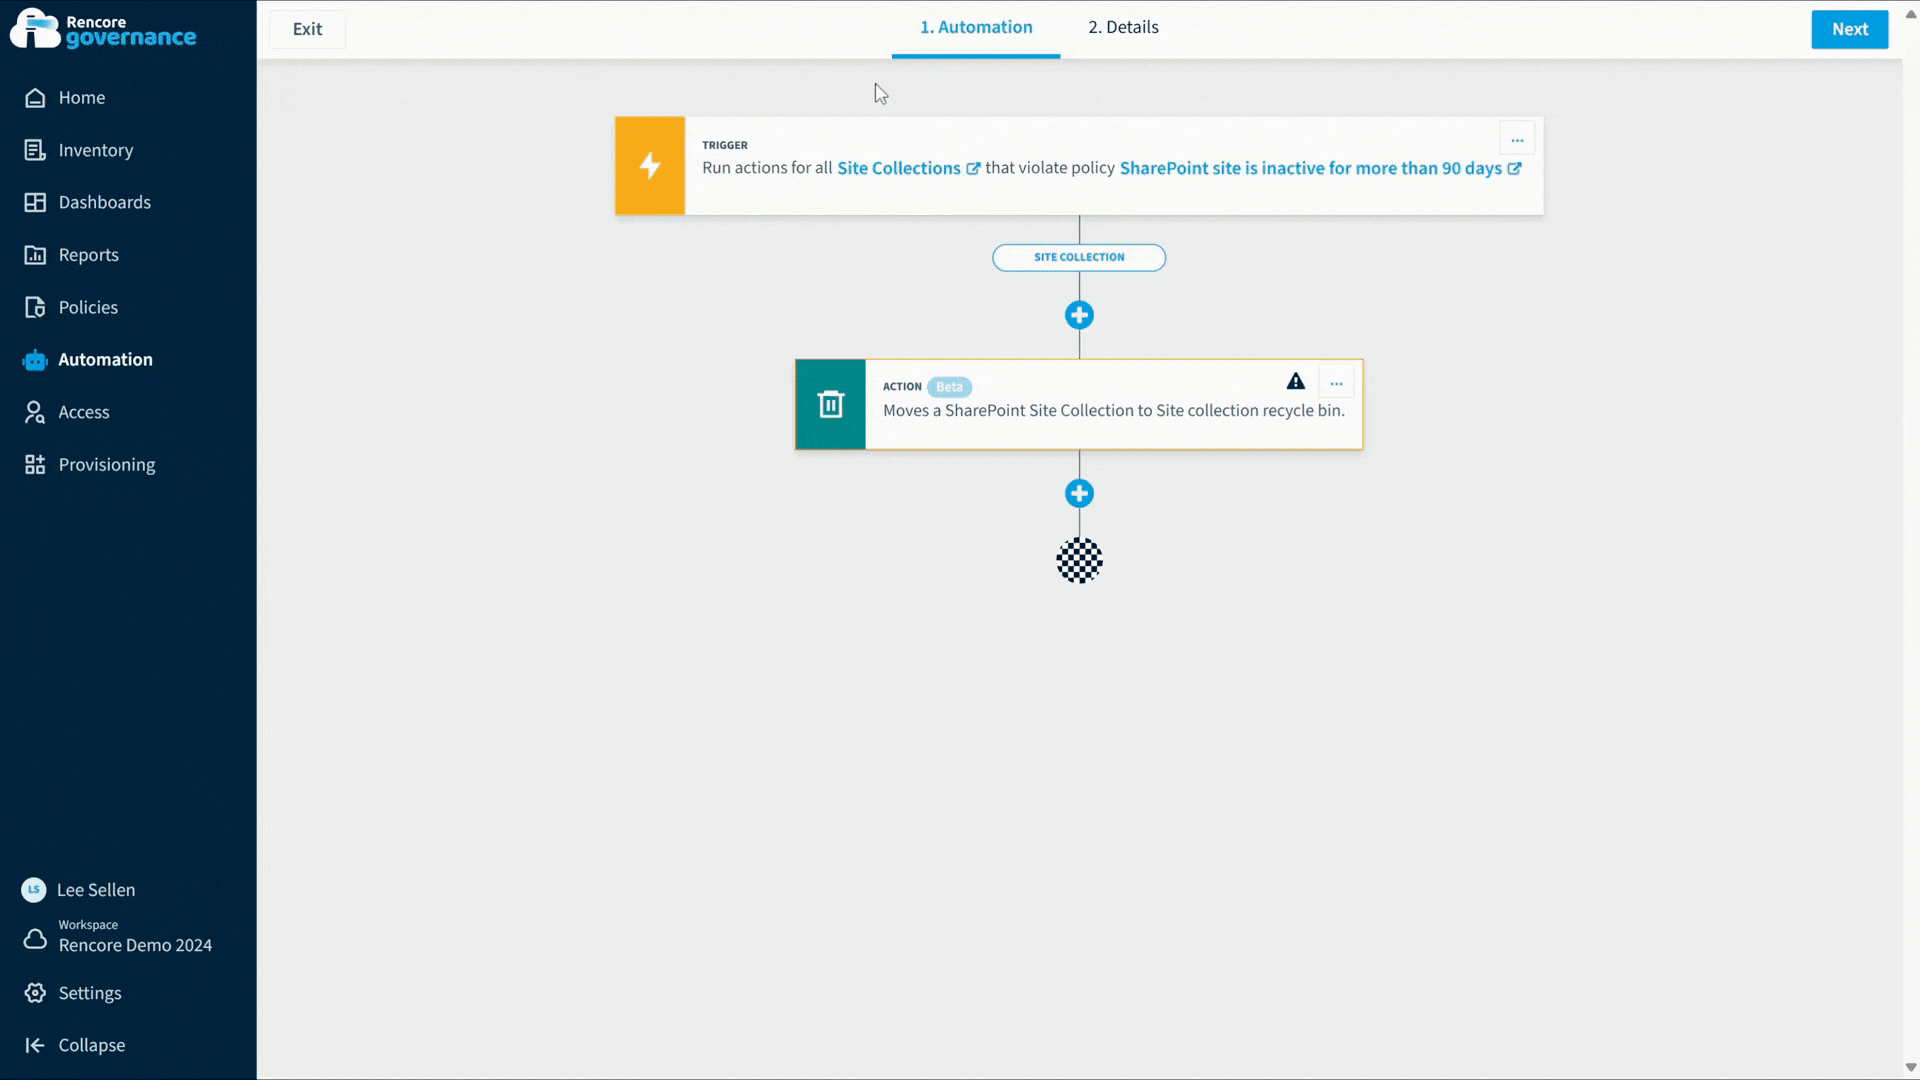Screen dimensions: 1920x1080
Task: Switch to the Details tab
Action: [x=1122, y=27]
